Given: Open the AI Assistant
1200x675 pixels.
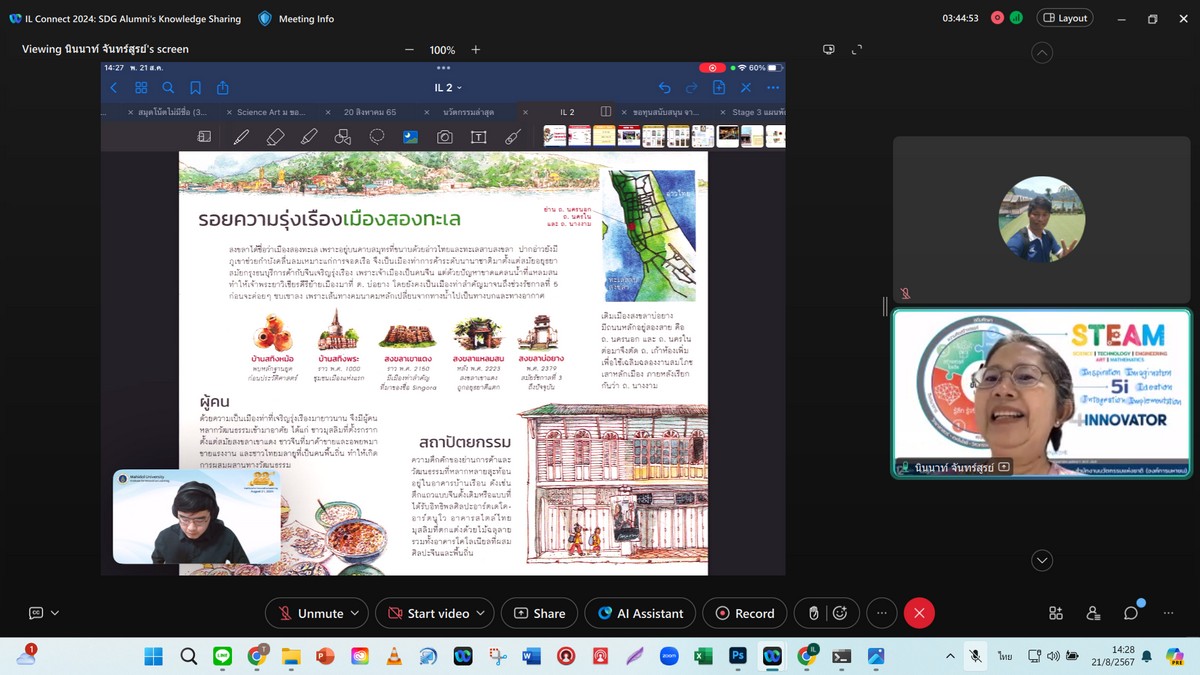Looking at the screenshot, I should click(640, 613).
